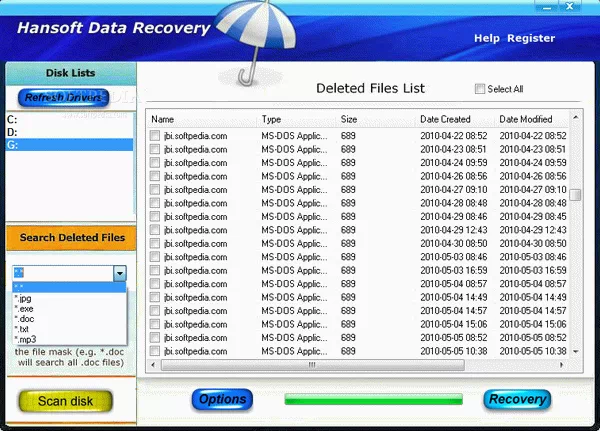The image size is (600, 431).
Task: Check the file dated 2010-05-05 08:52
Action: click(x=155, y=338)
